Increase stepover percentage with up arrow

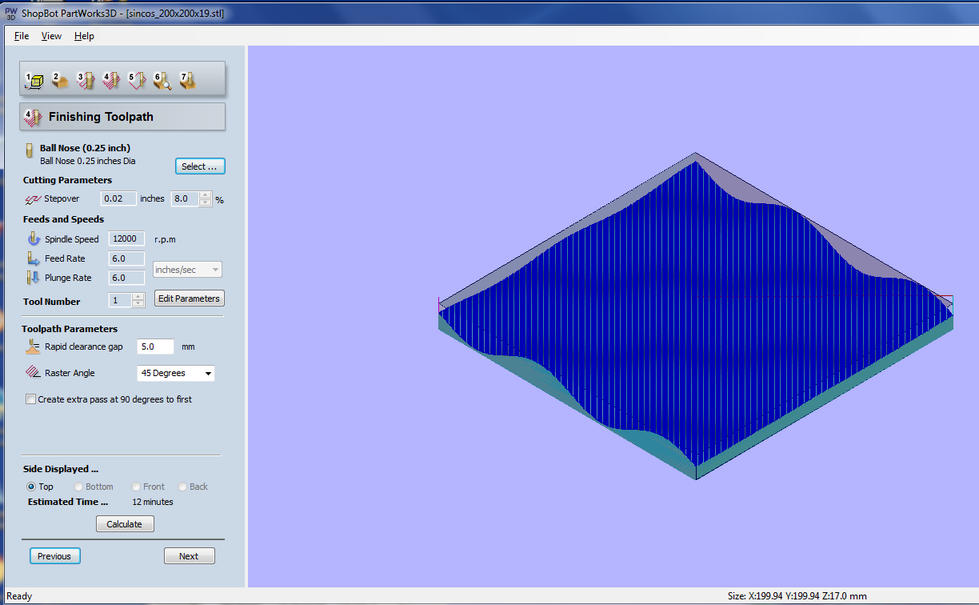click(x=205, y=195)
